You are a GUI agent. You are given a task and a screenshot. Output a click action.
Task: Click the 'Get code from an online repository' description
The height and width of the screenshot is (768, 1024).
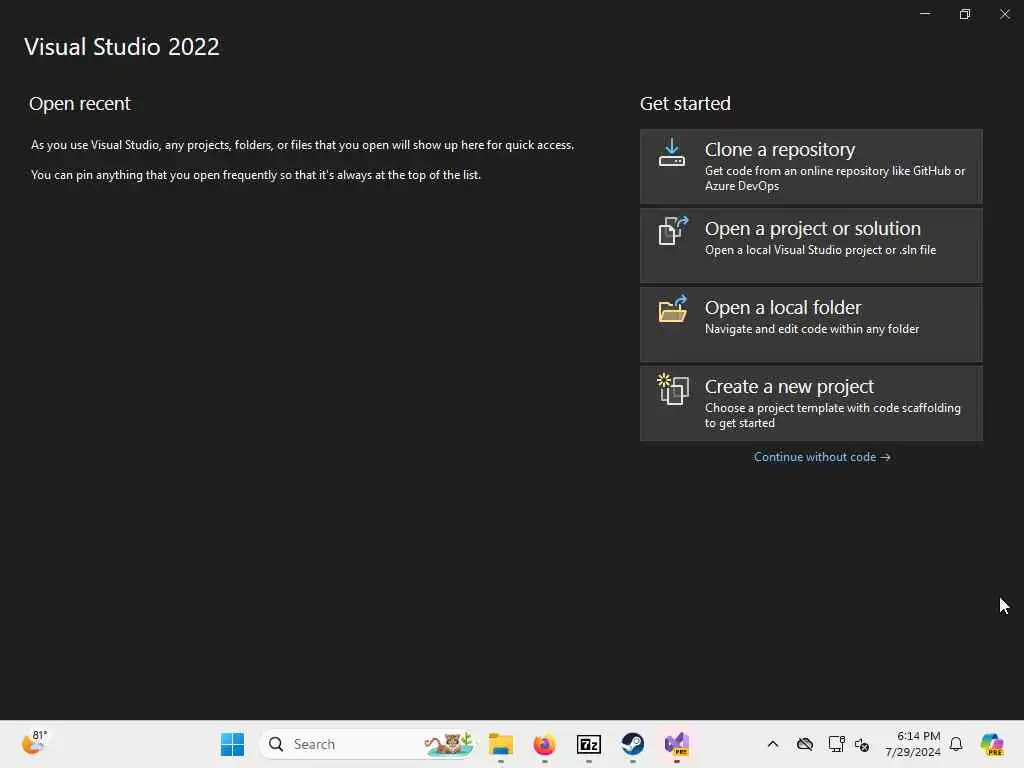(x=835, y=178)
